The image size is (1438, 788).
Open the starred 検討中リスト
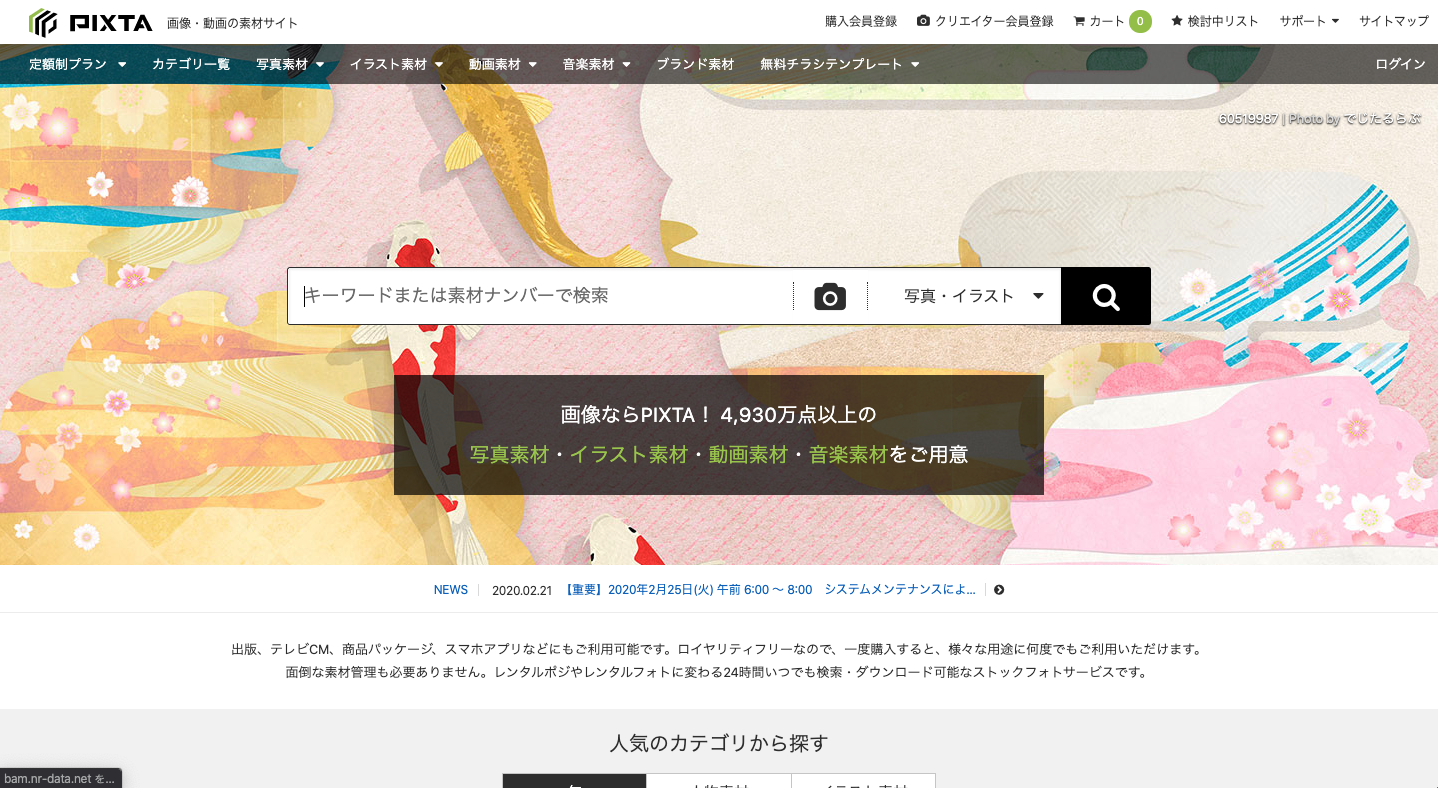pos(1215,21)
